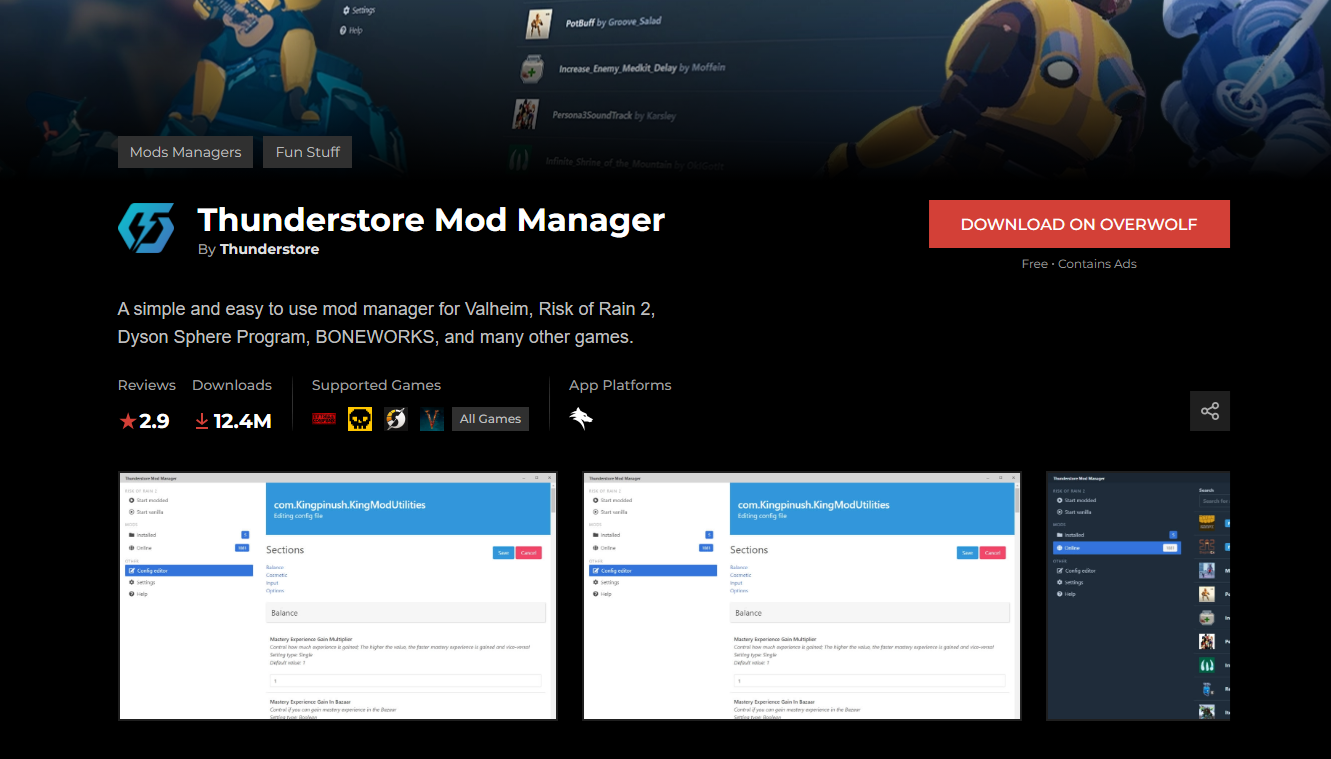
Task: Visit the Thunderstore author link
Action: (x=270, y=249)
